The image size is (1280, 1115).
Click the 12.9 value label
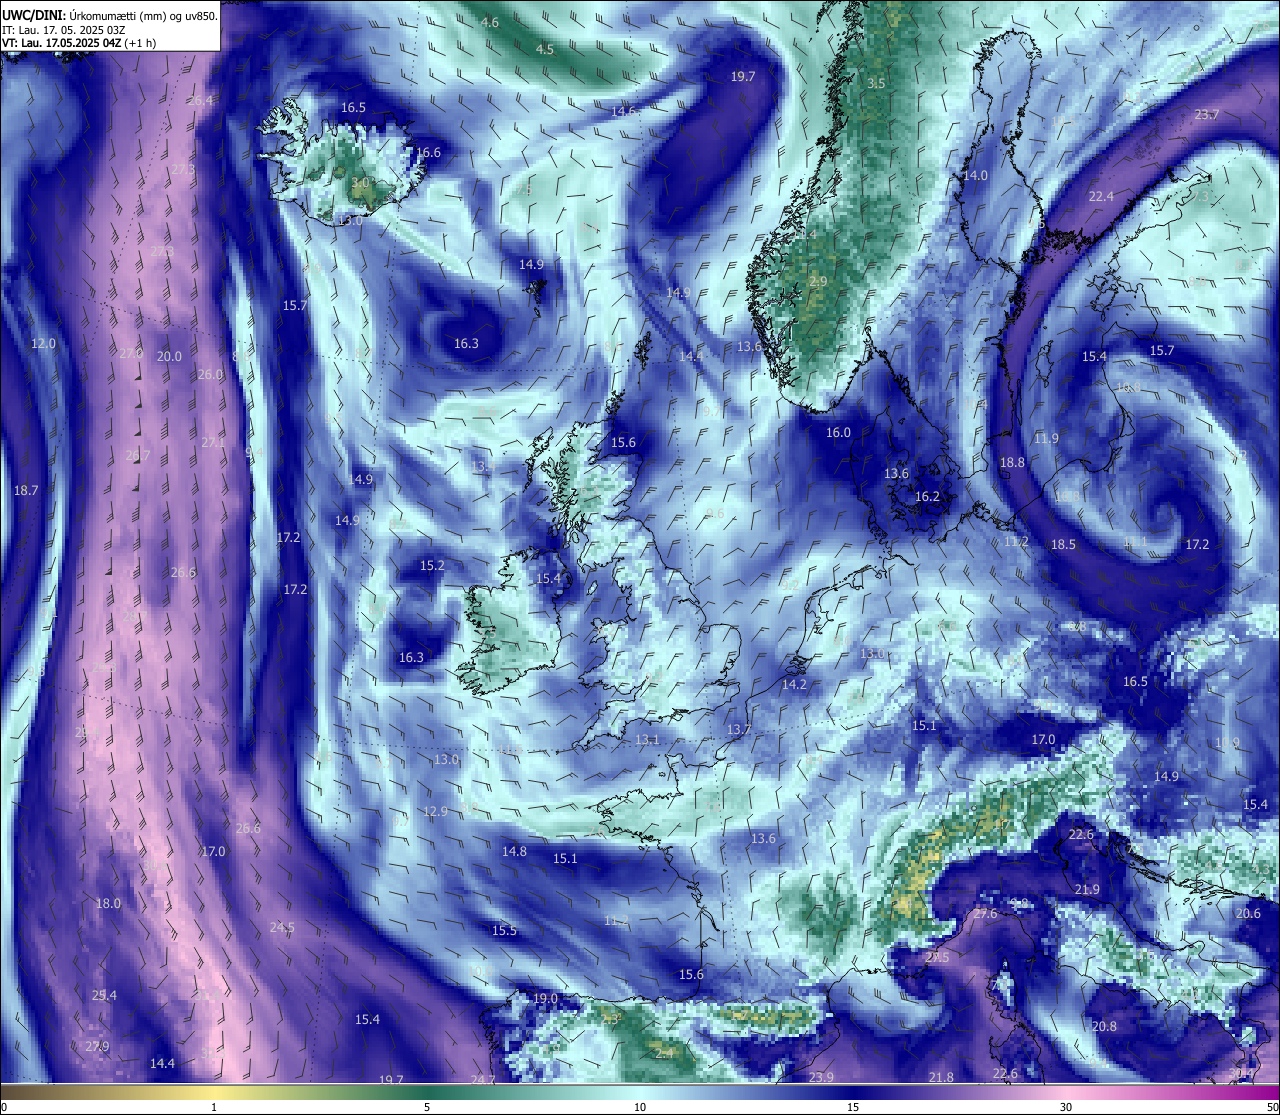[436, 811]
